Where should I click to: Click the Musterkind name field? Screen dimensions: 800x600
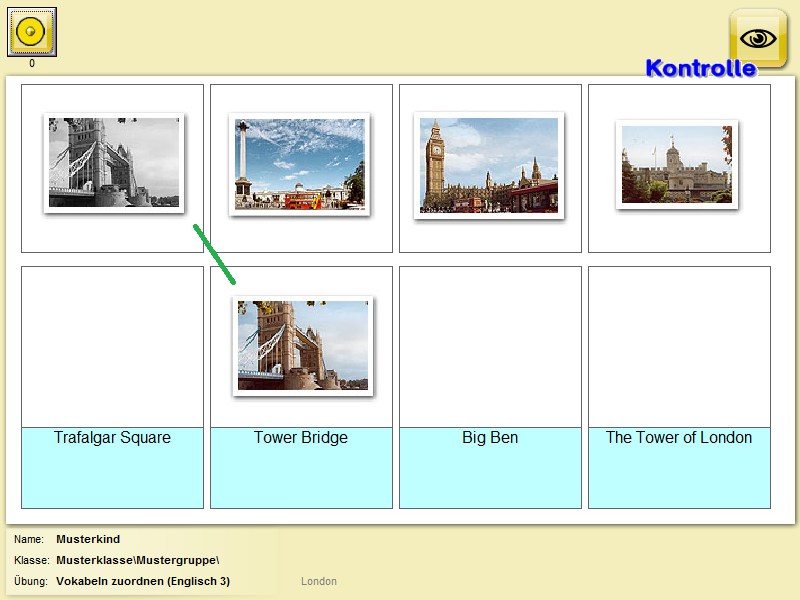(x=88, y=540)
